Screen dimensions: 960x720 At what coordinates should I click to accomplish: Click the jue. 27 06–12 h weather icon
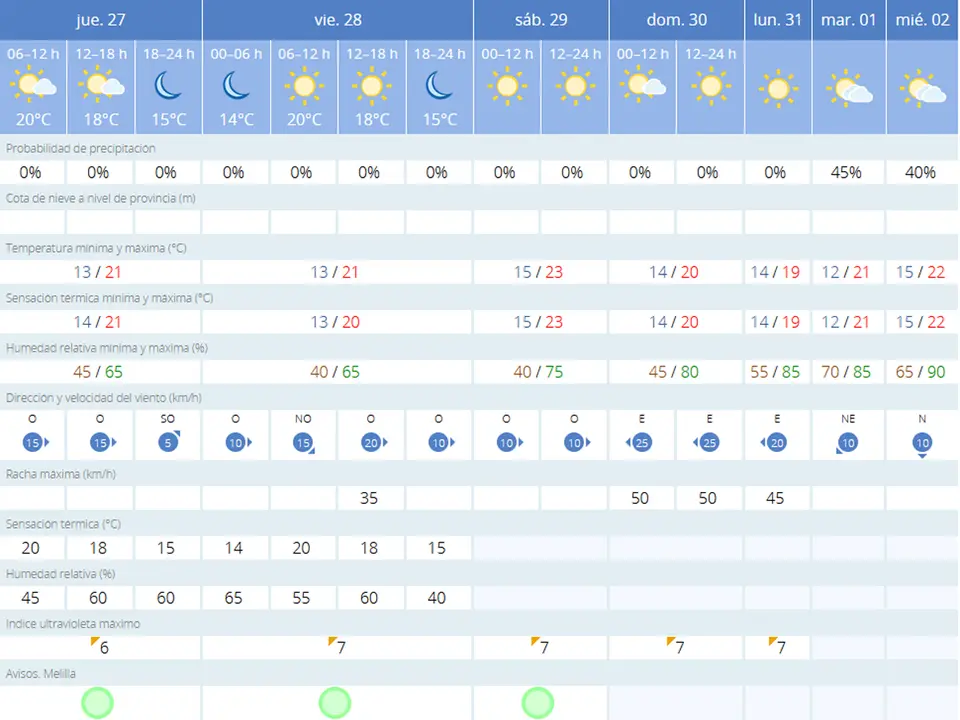click(34, 86)
